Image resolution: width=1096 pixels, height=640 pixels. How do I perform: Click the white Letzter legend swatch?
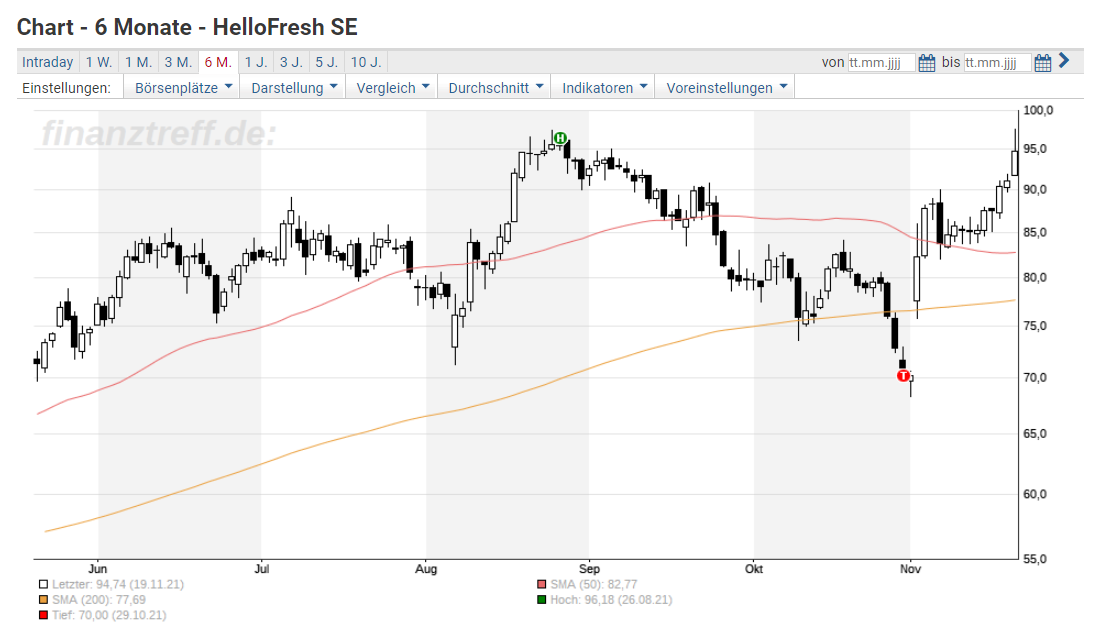pyautogui.click(x=43, y=584)
